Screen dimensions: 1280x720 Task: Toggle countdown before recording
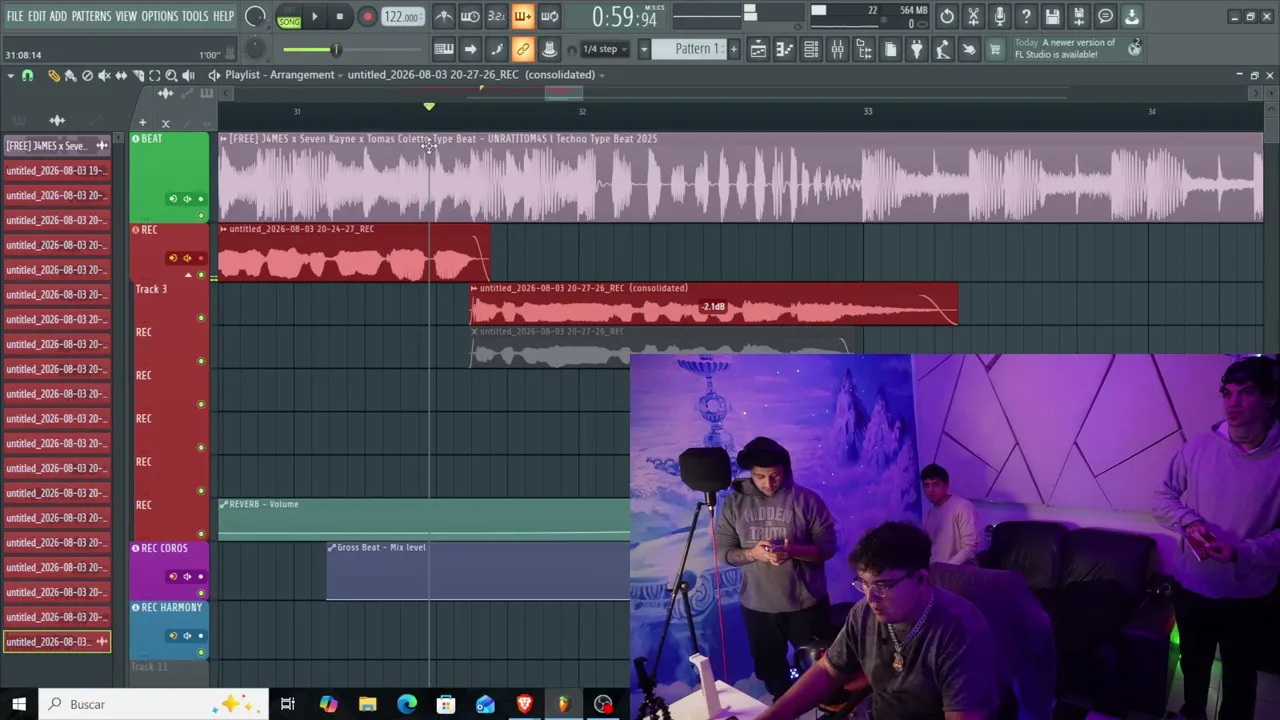coord(496,16)
